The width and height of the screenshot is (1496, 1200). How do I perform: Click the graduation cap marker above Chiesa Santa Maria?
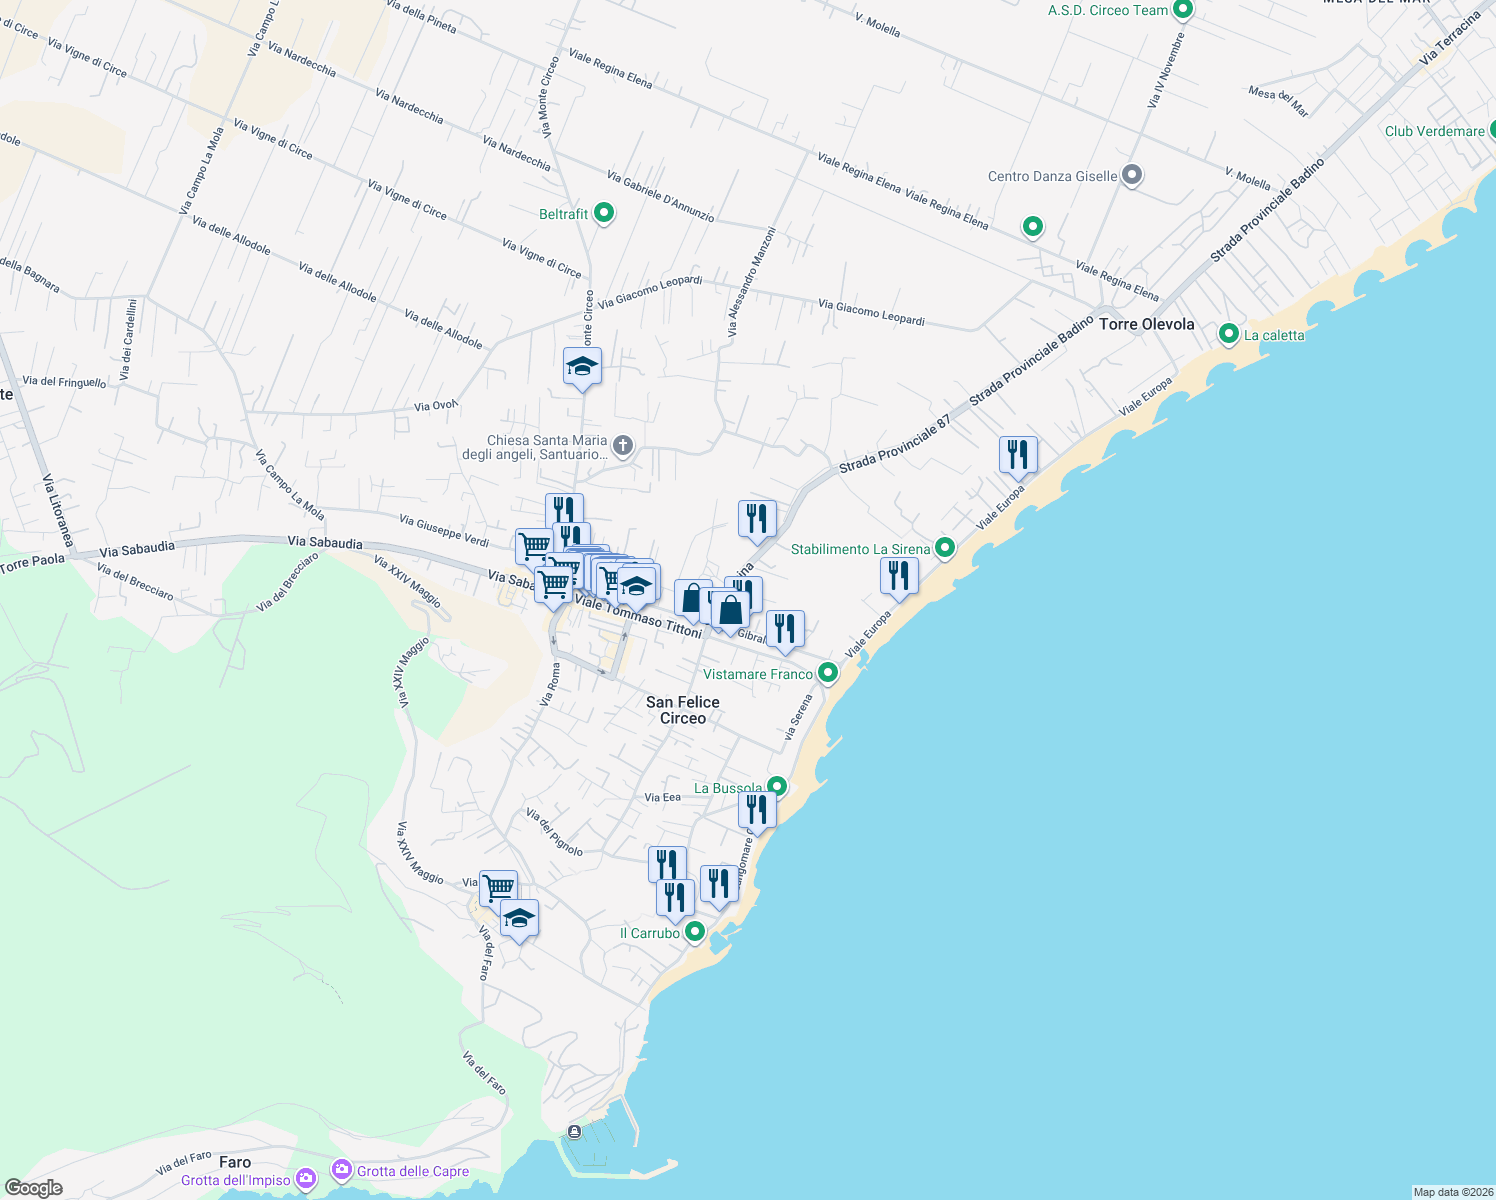581,366
